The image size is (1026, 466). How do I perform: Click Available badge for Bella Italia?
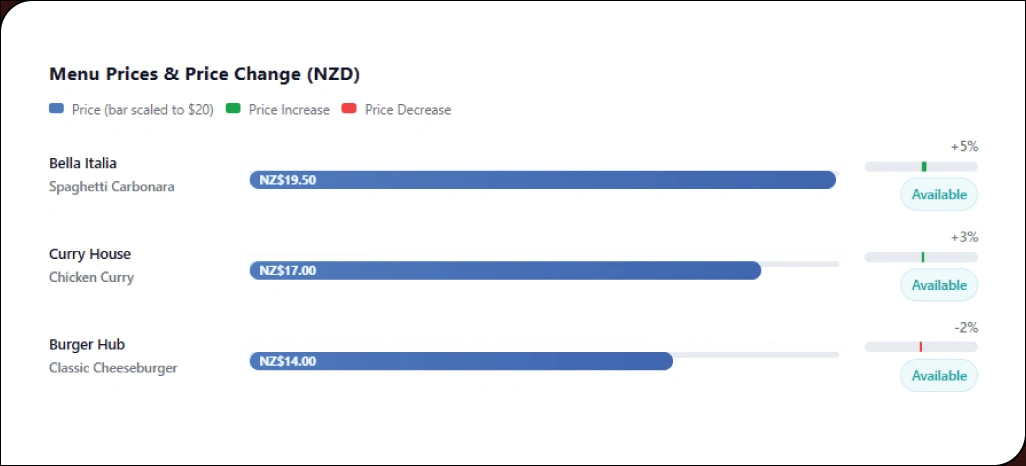[x=939, y=195]
